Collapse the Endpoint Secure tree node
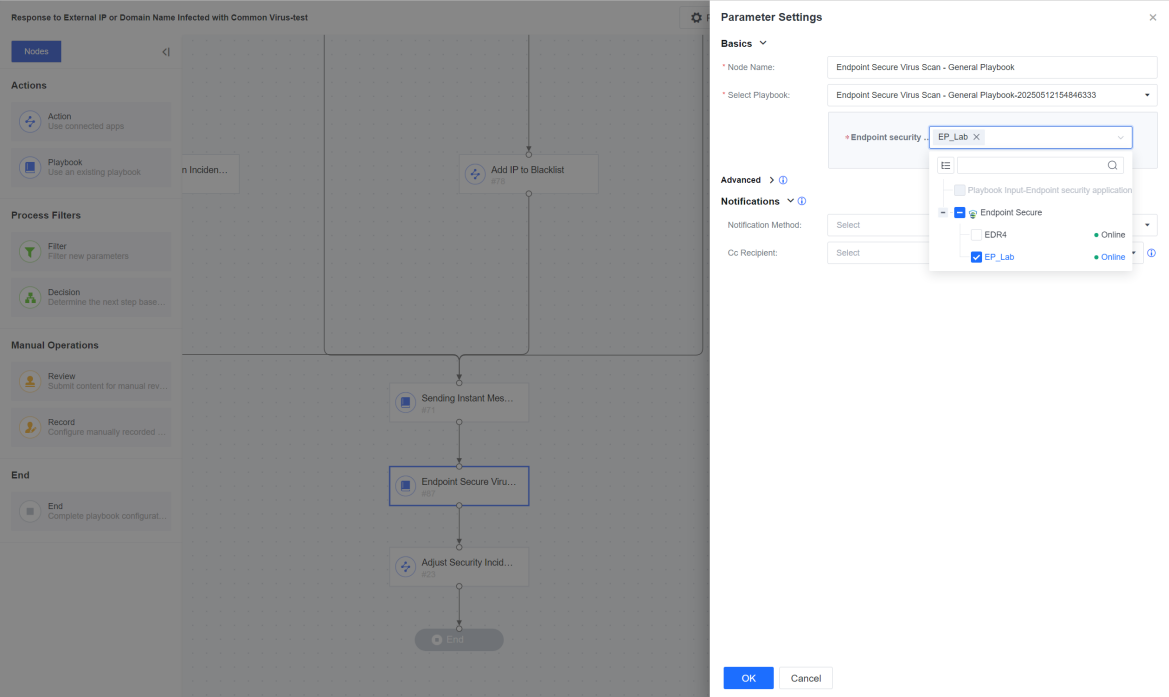 point(942,212)
